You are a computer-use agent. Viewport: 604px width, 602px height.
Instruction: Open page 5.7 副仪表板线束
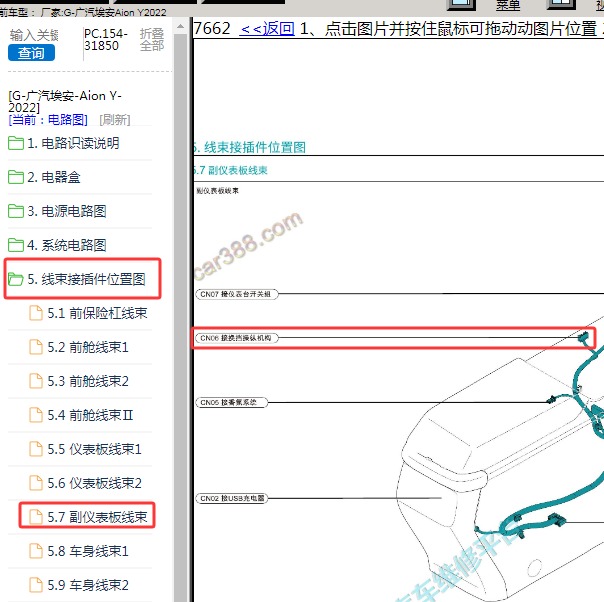[97, 517]
